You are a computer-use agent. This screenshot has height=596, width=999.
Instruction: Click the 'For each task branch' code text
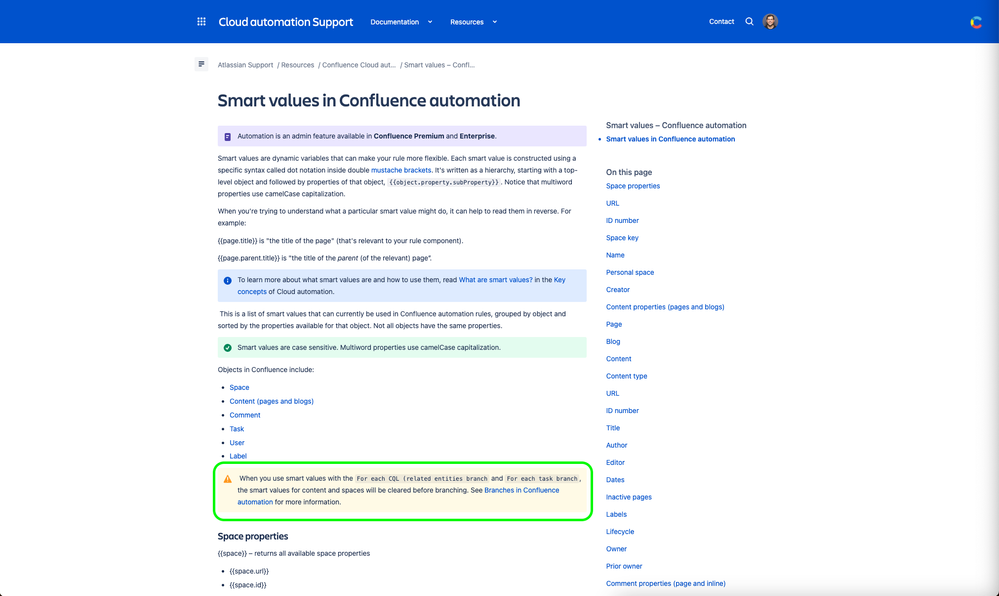click(542, 479)
